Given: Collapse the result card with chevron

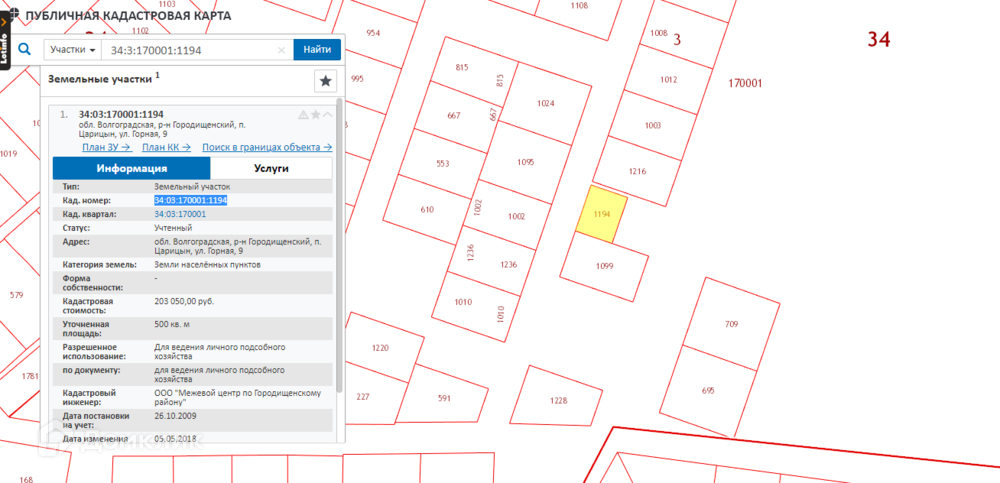Looking at the screenshot, I should click(327, 115).
